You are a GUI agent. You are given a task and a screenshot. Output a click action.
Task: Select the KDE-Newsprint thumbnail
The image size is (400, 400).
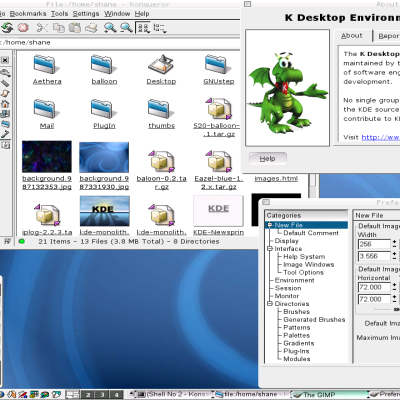218,211
